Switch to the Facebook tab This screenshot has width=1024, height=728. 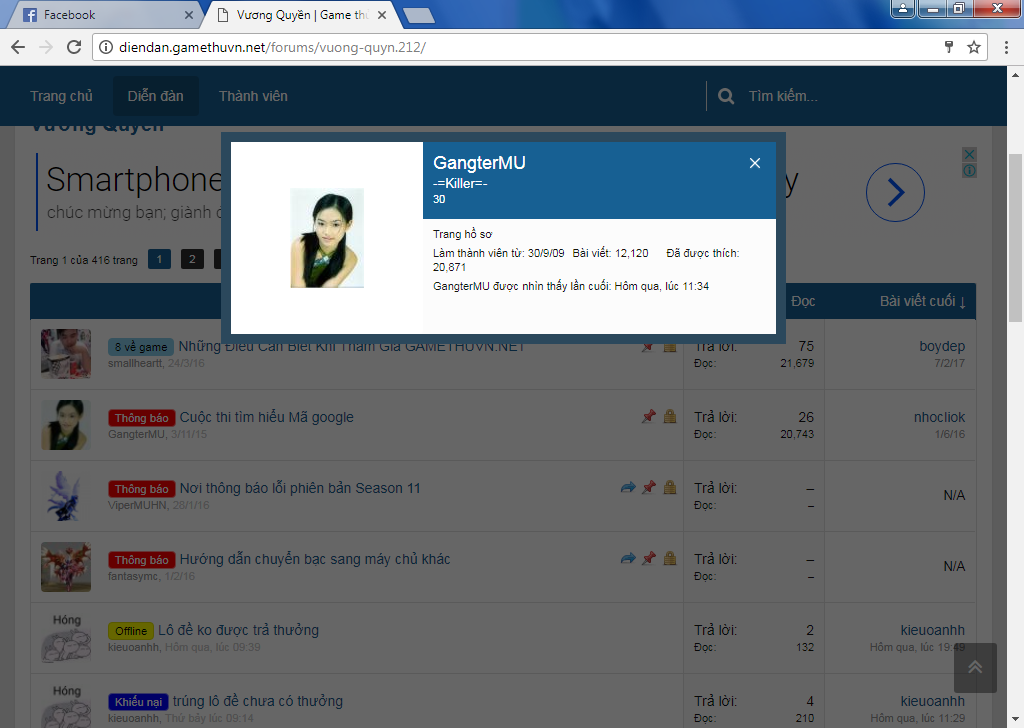point(100,15)
